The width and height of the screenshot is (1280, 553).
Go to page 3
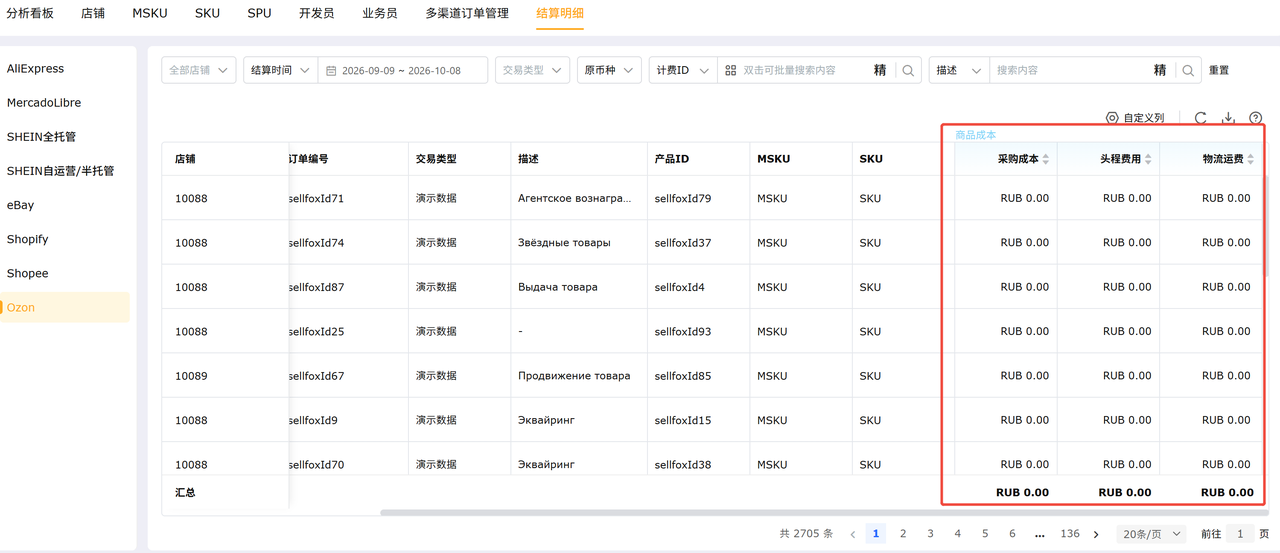pyautogui.click(x=930, y=534)
